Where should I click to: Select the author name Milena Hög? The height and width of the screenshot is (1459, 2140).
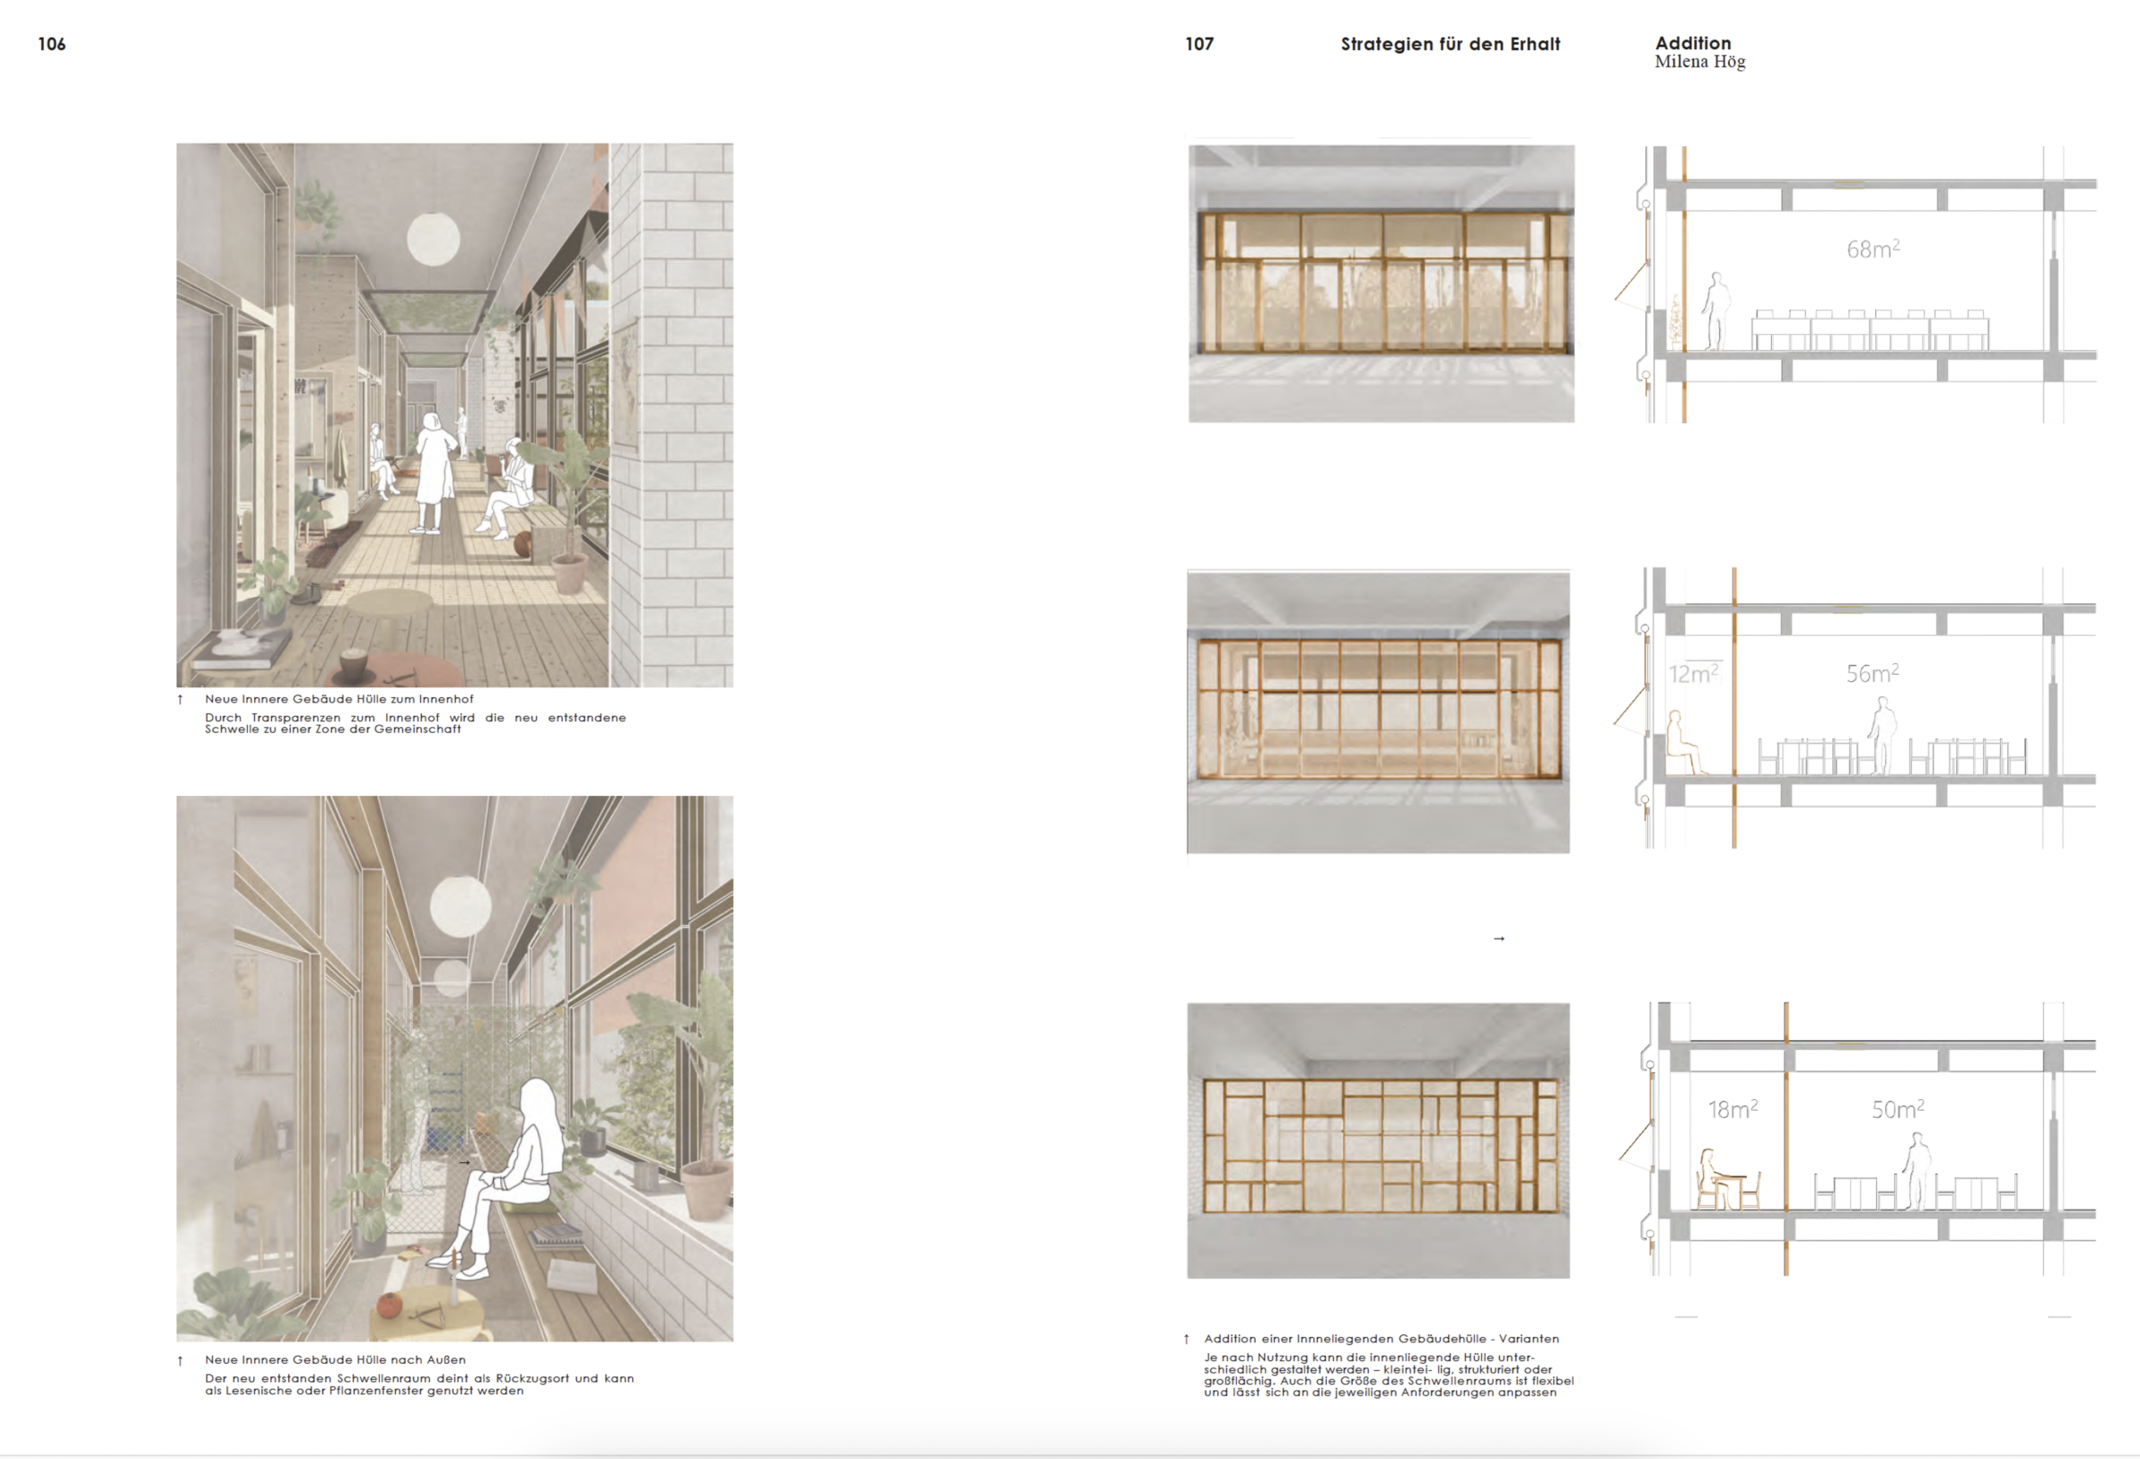point(1699,62)
